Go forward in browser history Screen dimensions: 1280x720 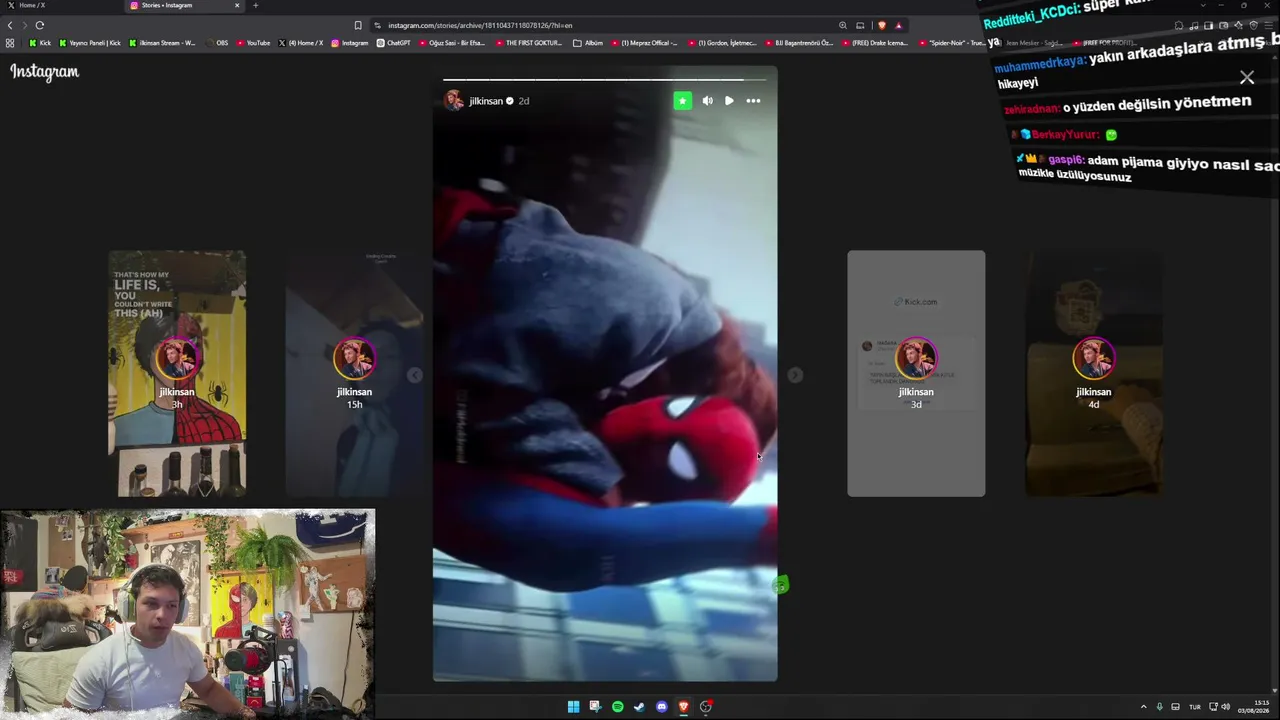click(x=24, y=25)
